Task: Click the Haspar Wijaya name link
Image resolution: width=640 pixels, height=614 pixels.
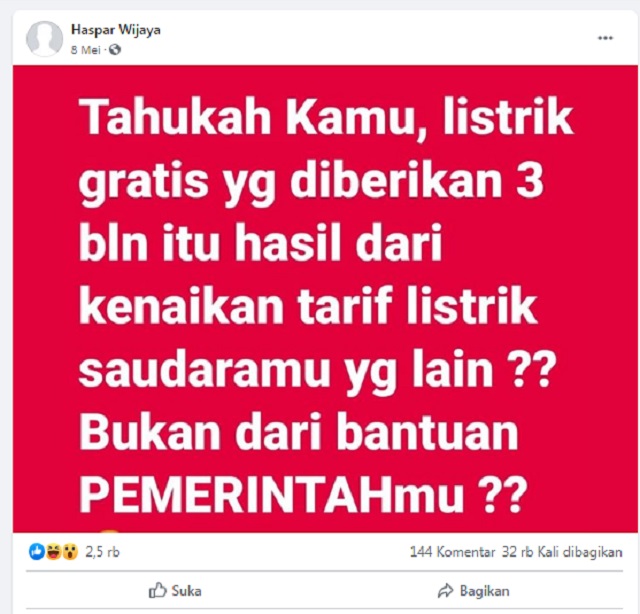Action: pyautogui.click(x=116, y=29)
